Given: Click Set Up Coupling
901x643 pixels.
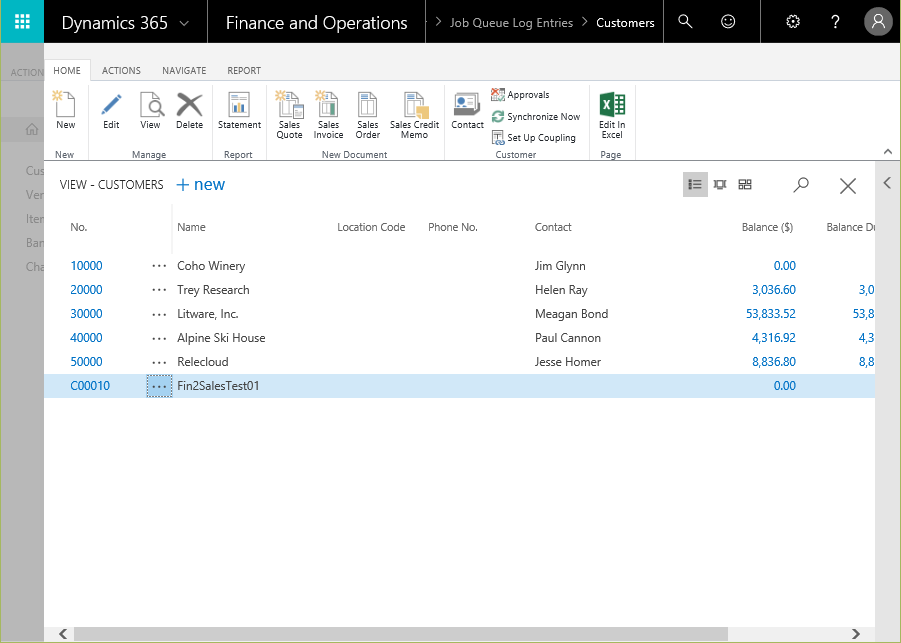Looking at the screenshot, I should (533, 138).
